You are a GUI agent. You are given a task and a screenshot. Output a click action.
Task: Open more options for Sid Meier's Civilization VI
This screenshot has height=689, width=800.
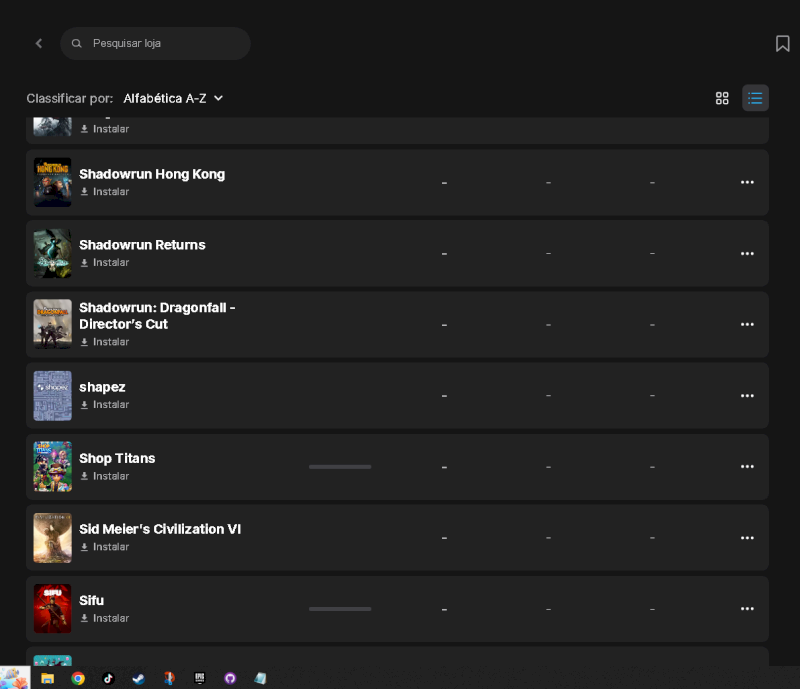coord(747,538)
